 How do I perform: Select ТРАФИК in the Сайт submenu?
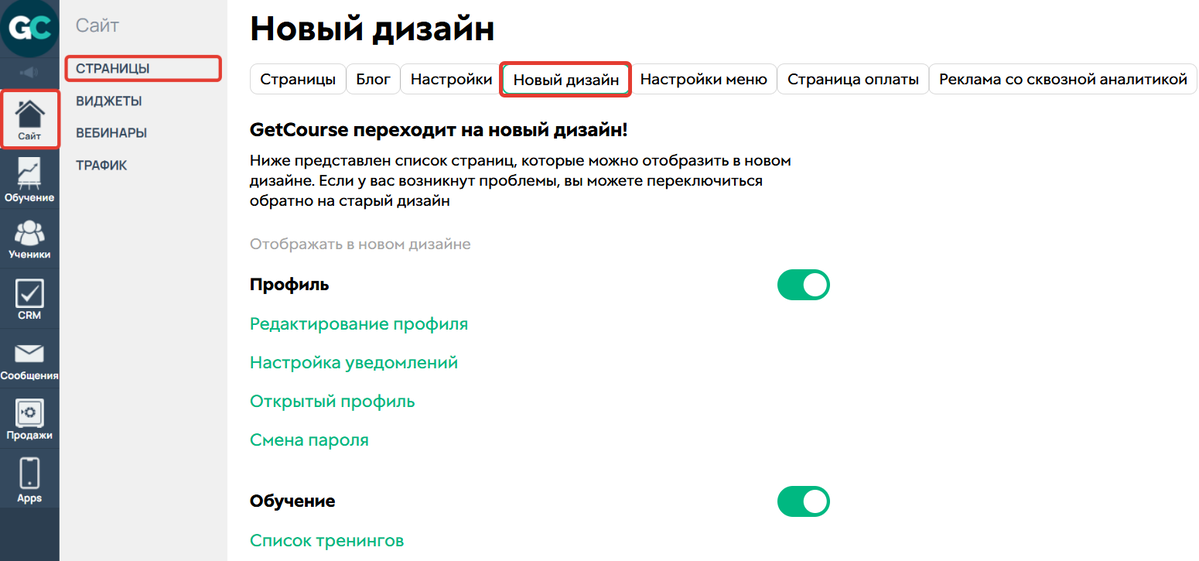[101, 165]
